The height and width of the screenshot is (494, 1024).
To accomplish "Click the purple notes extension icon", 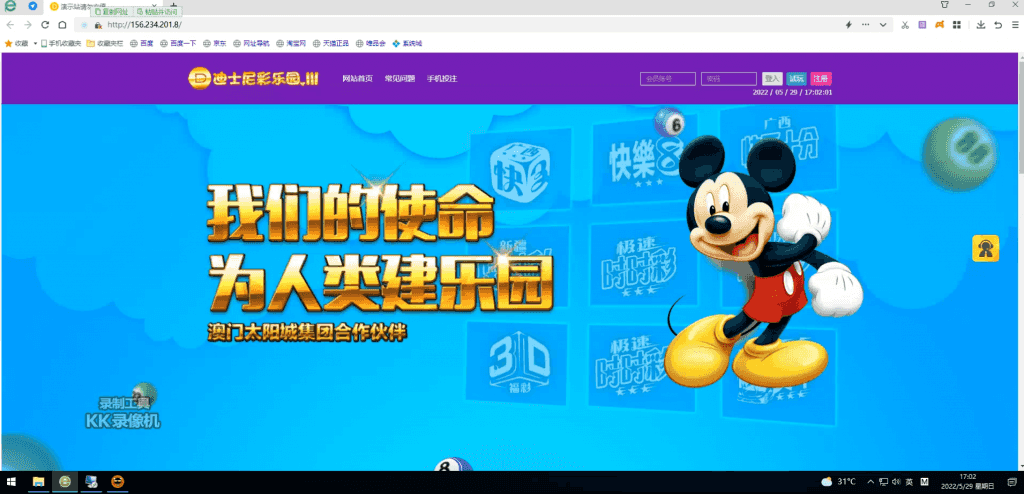I will tap(922, 25).
